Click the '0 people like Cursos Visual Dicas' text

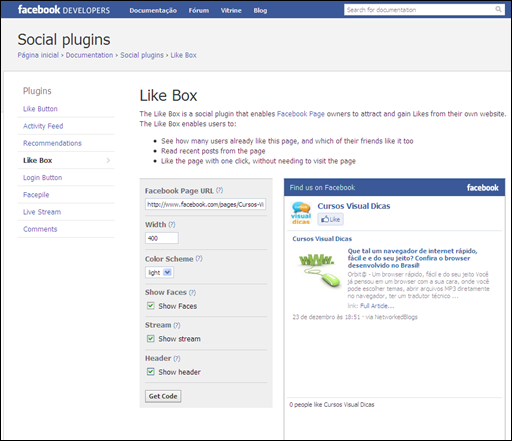(x=332, y=404)
